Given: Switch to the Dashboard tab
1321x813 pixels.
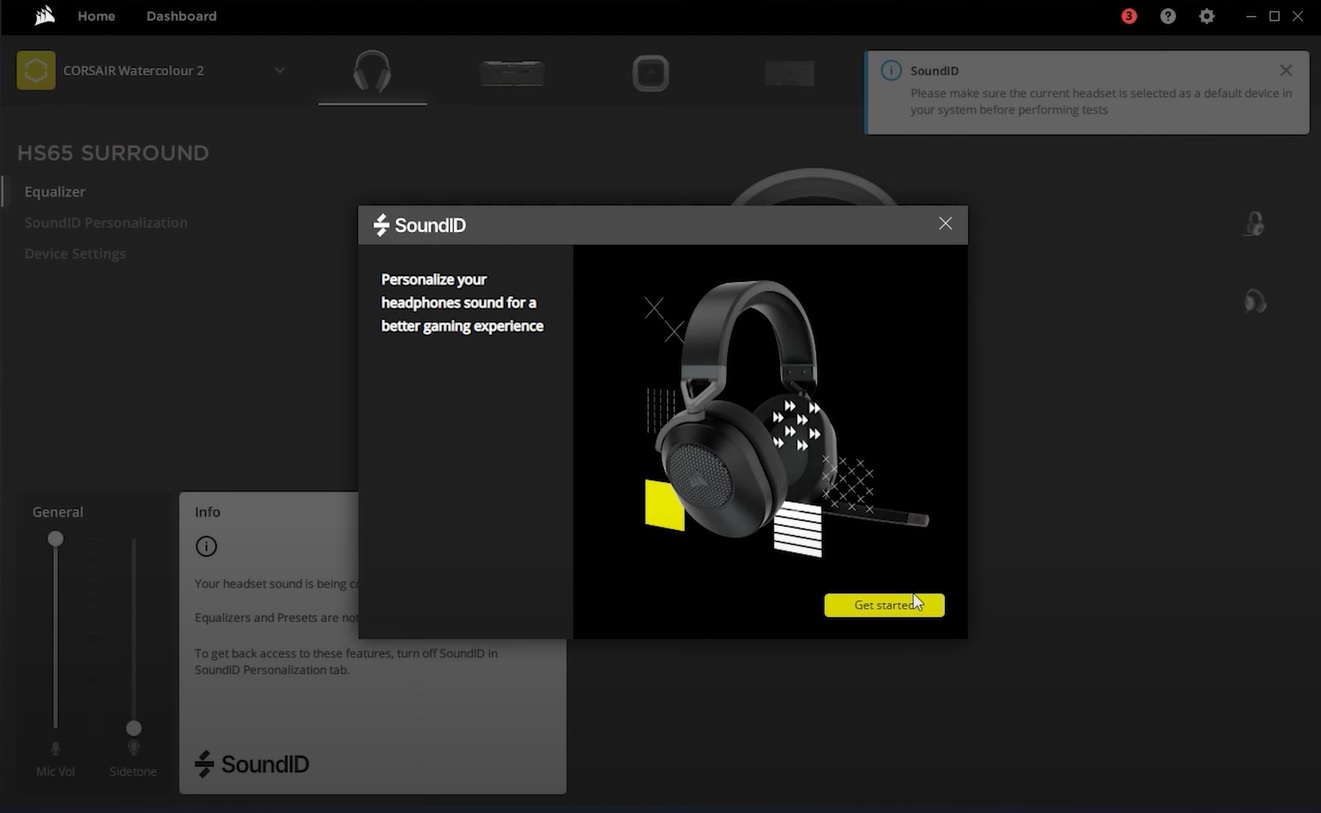Looking at the screenshot, I should (x=181, y=16).
